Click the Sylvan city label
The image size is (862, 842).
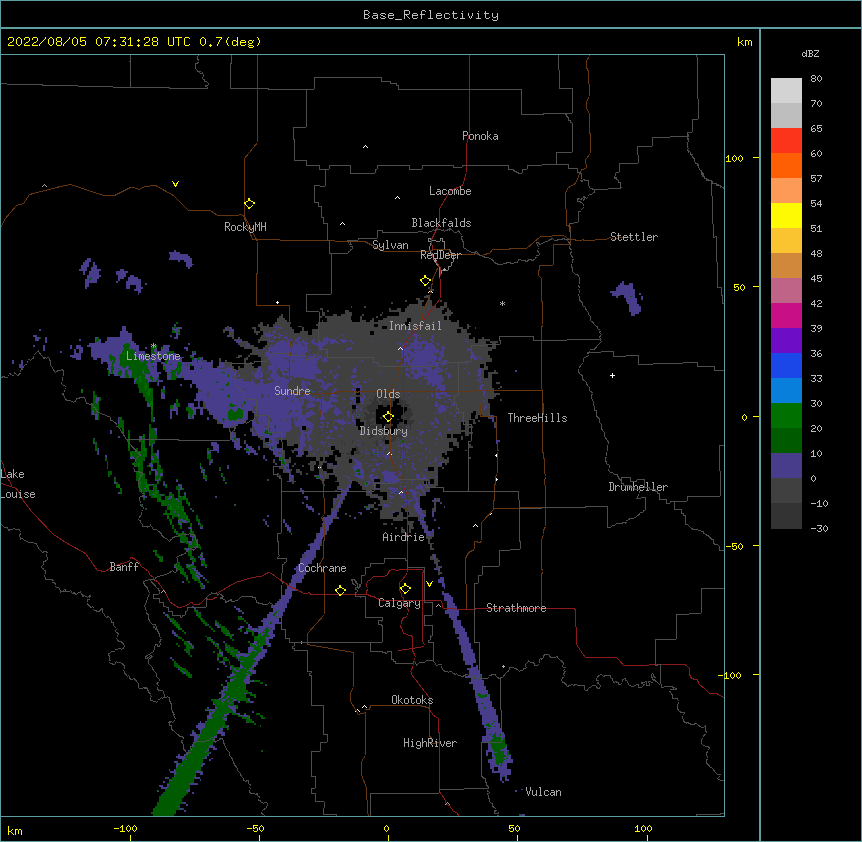[x=390, y=245]
